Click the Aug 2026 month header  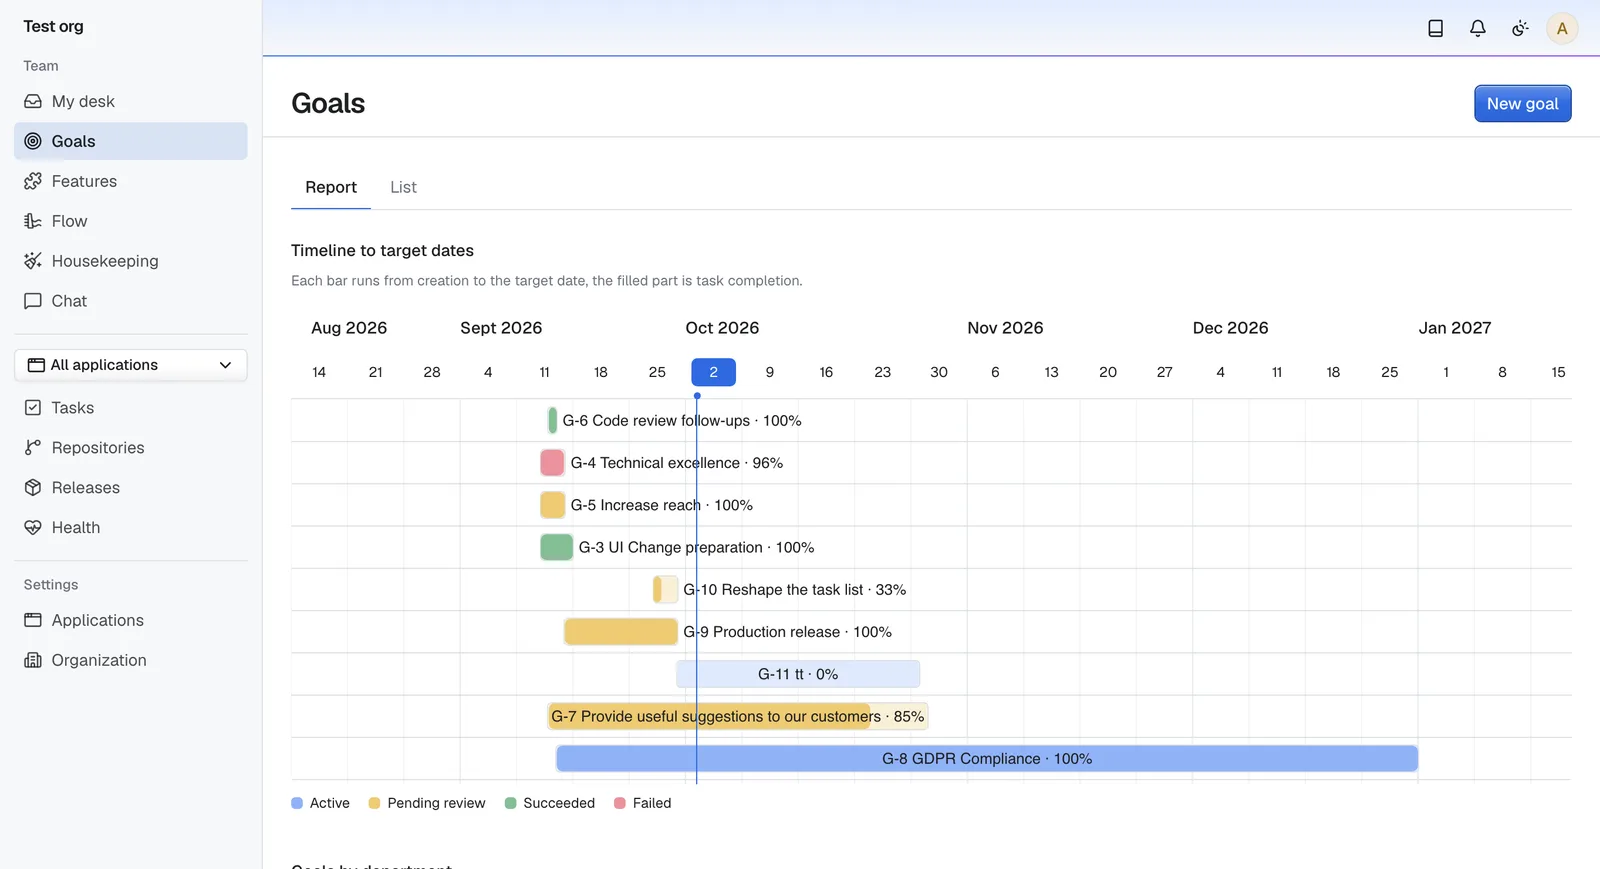pos(349,328)
